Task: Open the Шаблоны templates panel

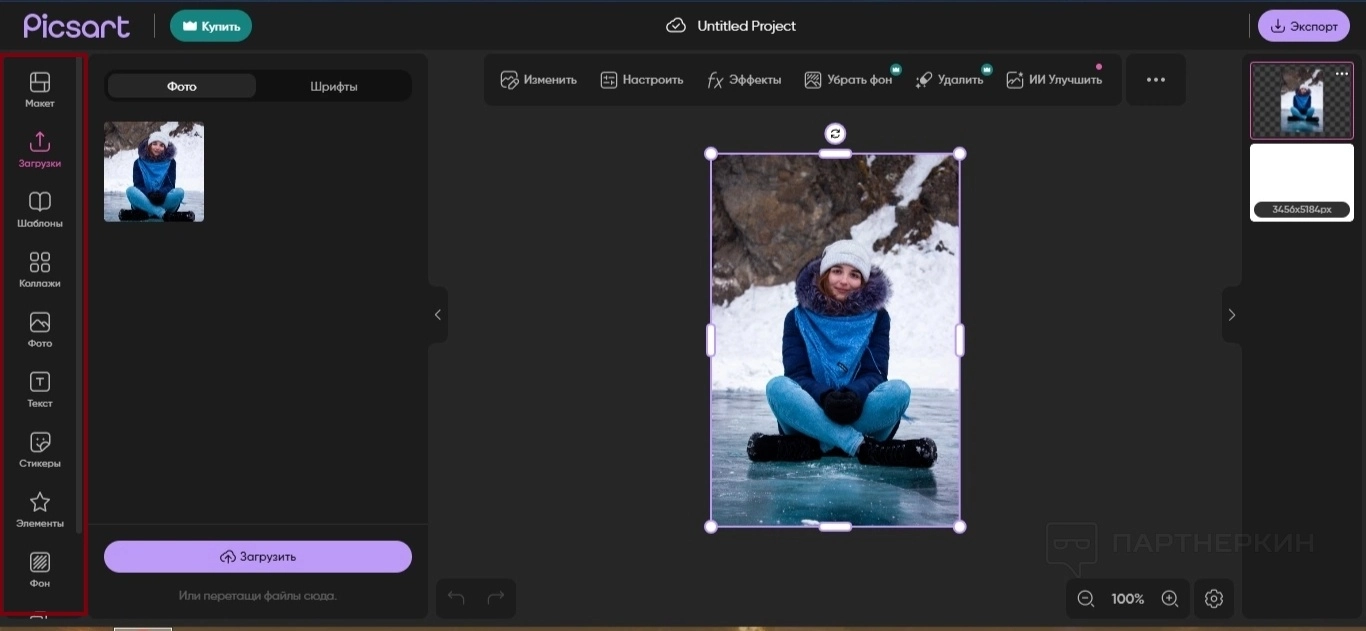Action: click(x=40, y=209)
